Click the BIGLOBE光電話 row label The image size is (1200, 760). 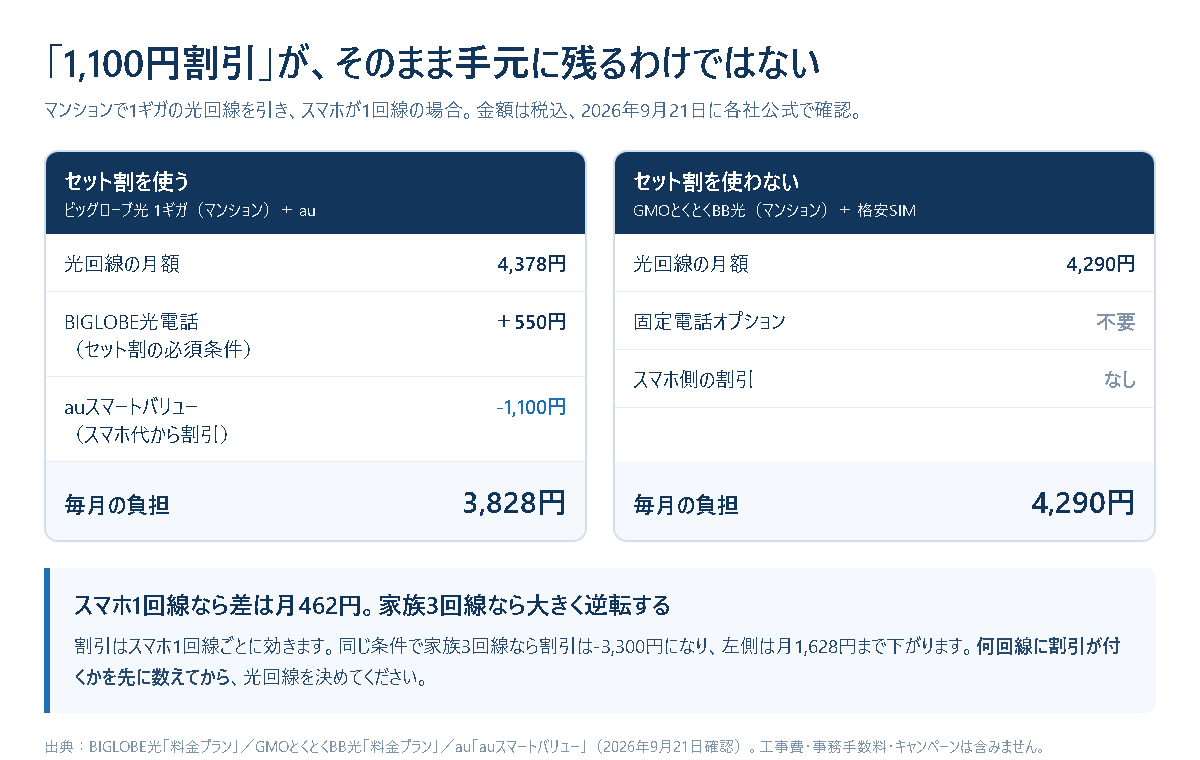click(131, 322)
